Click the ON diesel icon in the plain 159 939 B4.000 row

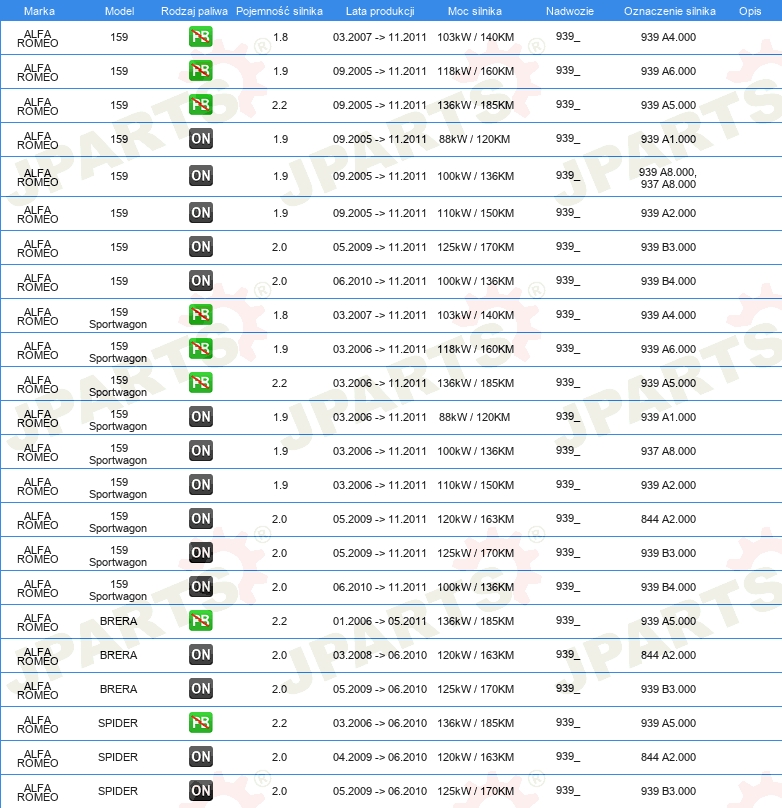201,281
